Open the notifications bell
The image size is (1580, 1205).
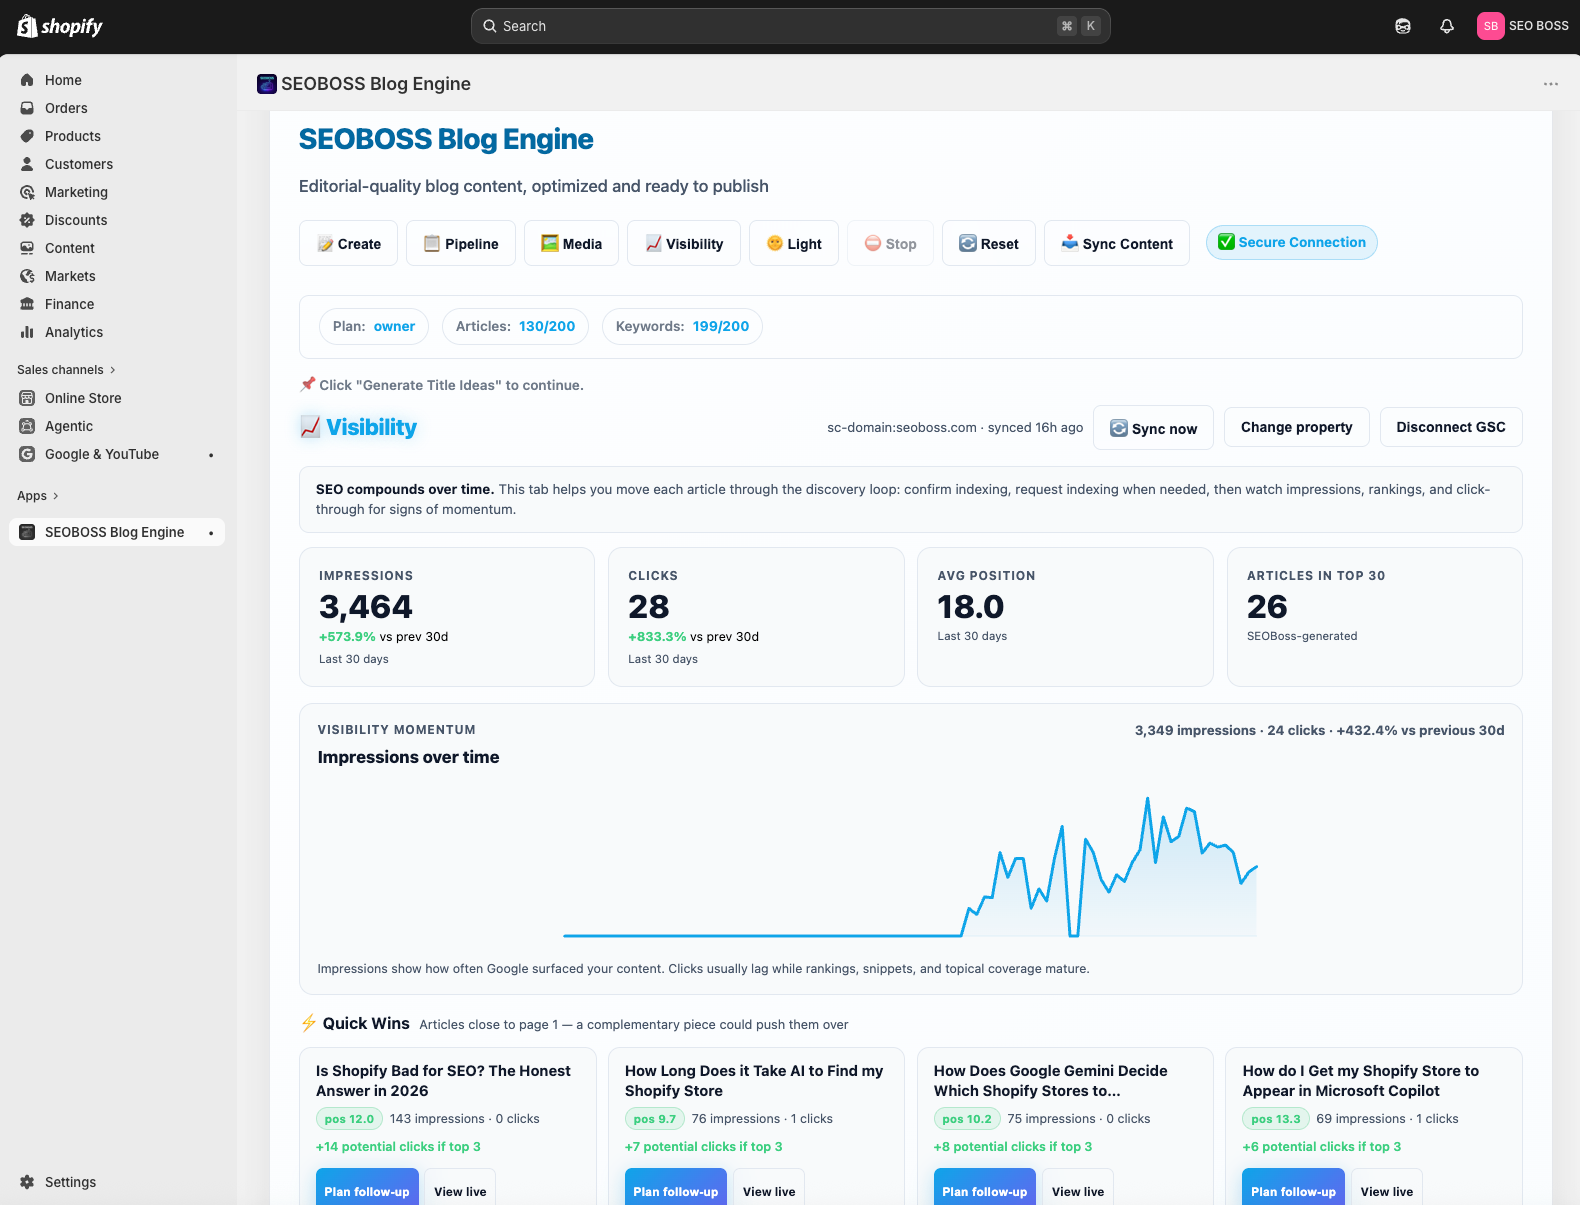(x=1447, y=26)
